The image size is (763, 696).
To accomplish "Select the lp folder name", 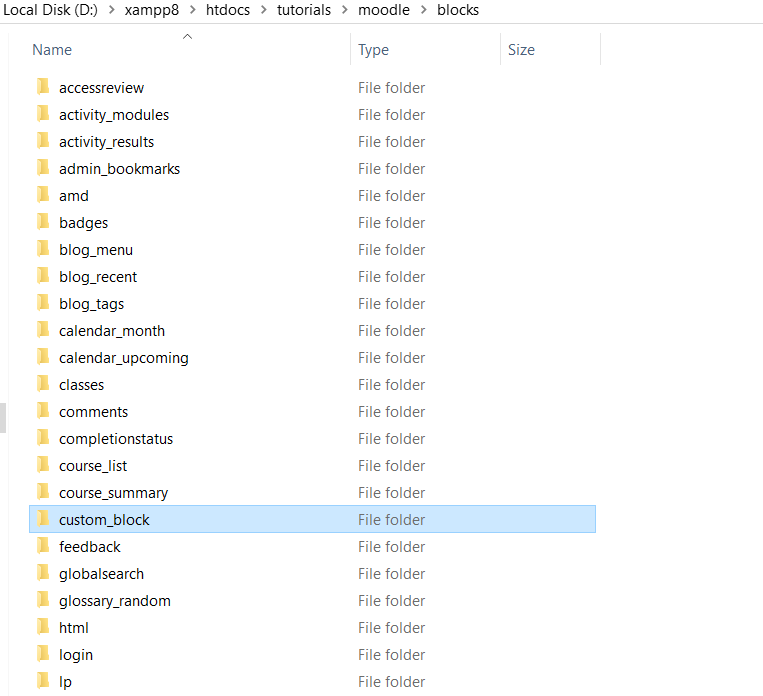I will (66, 682).
